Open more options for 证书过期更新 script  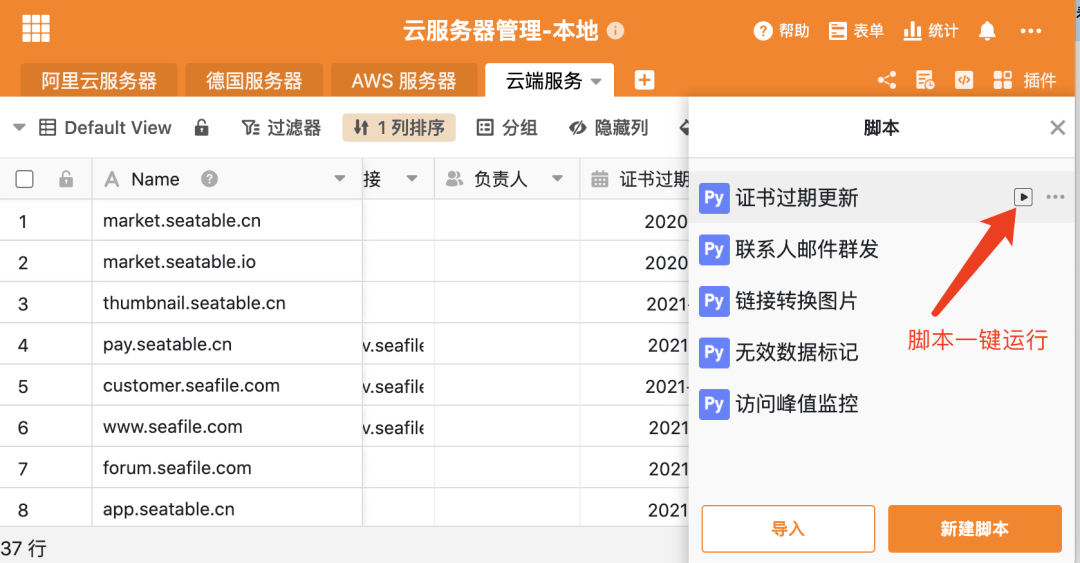pos(1055,197)
